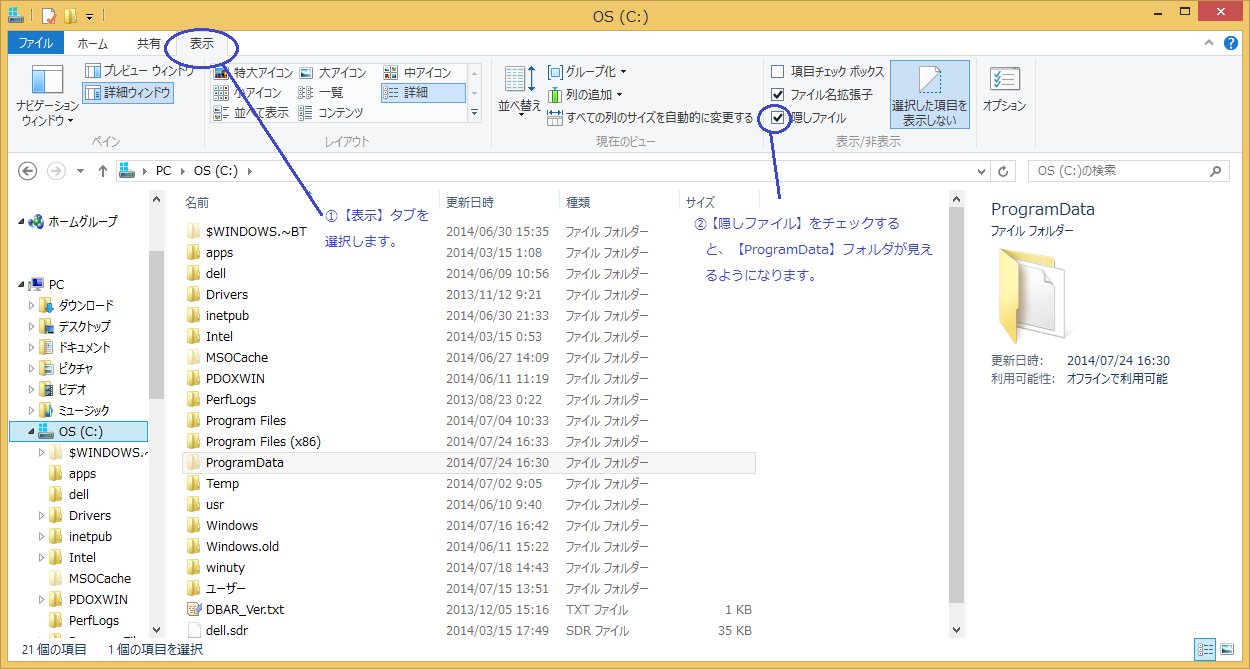Open the ホーム ribbon tab

[x=92, y=44]
